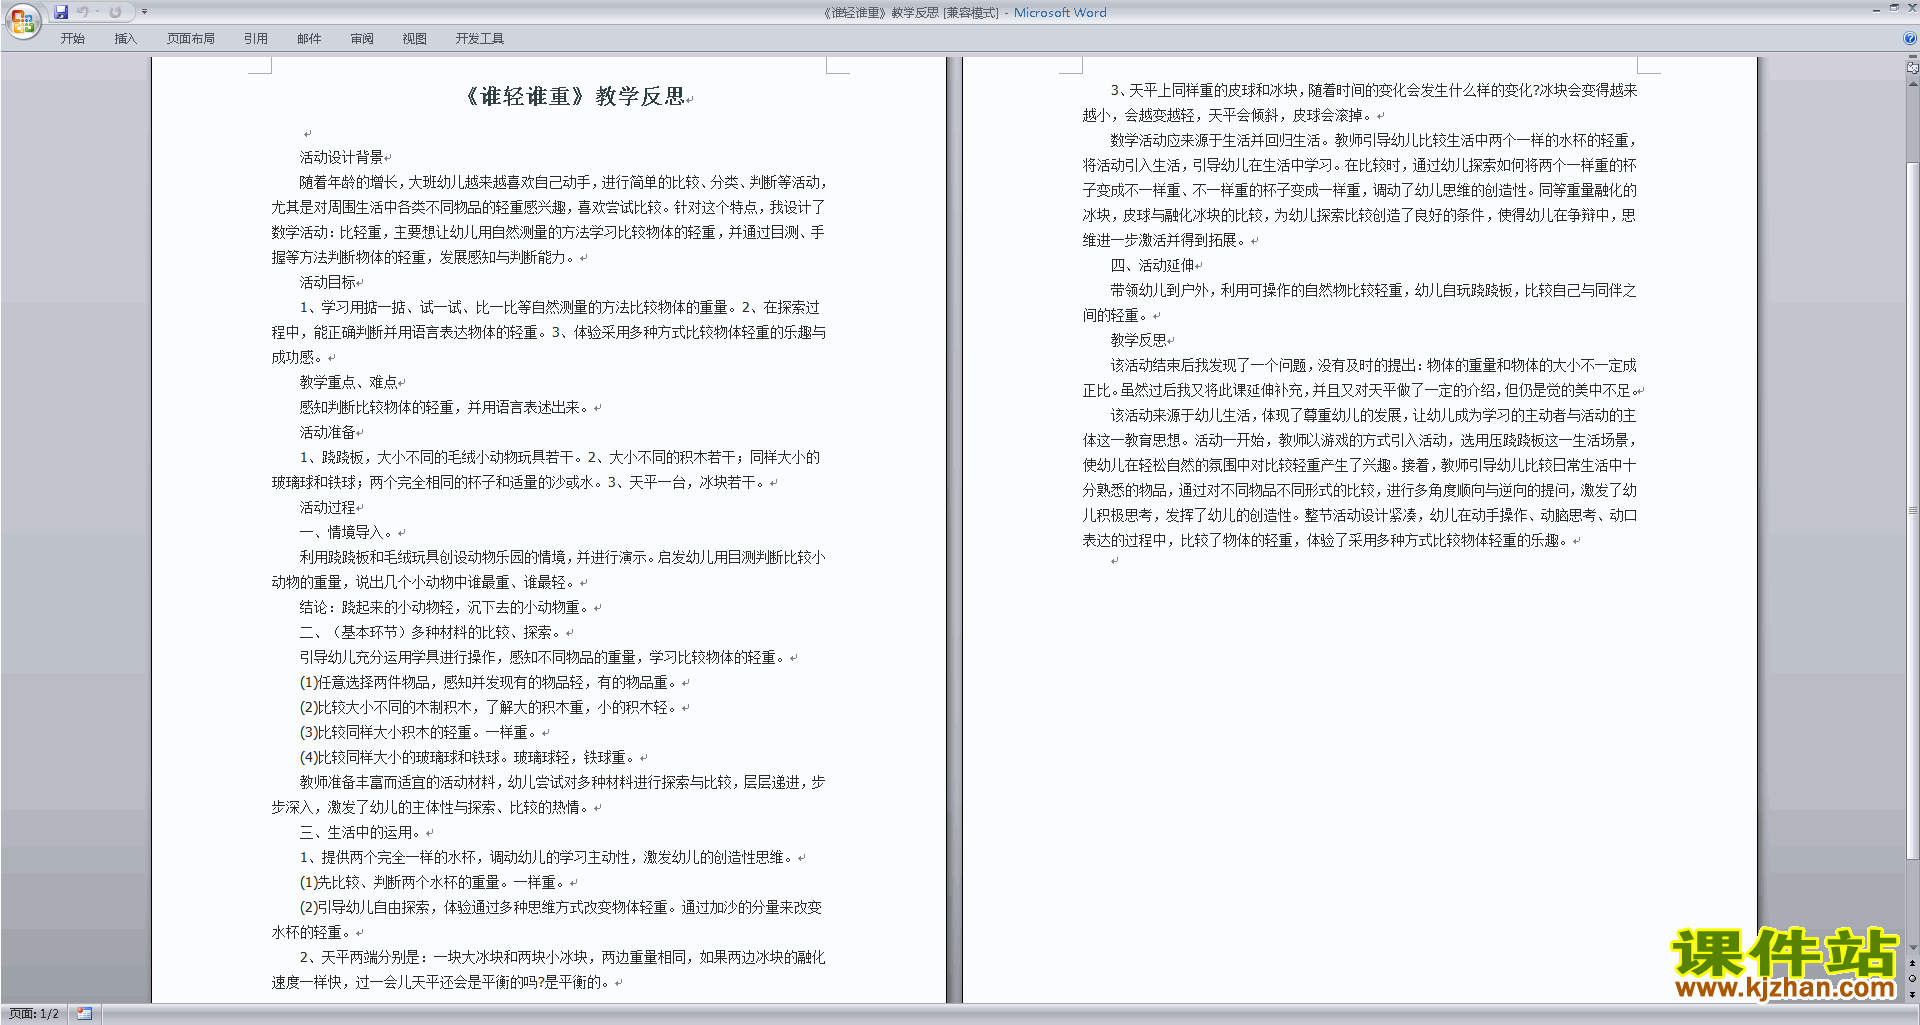Click the heading 教学重点、难点
1920x1025 pixels.
[349, 382]
